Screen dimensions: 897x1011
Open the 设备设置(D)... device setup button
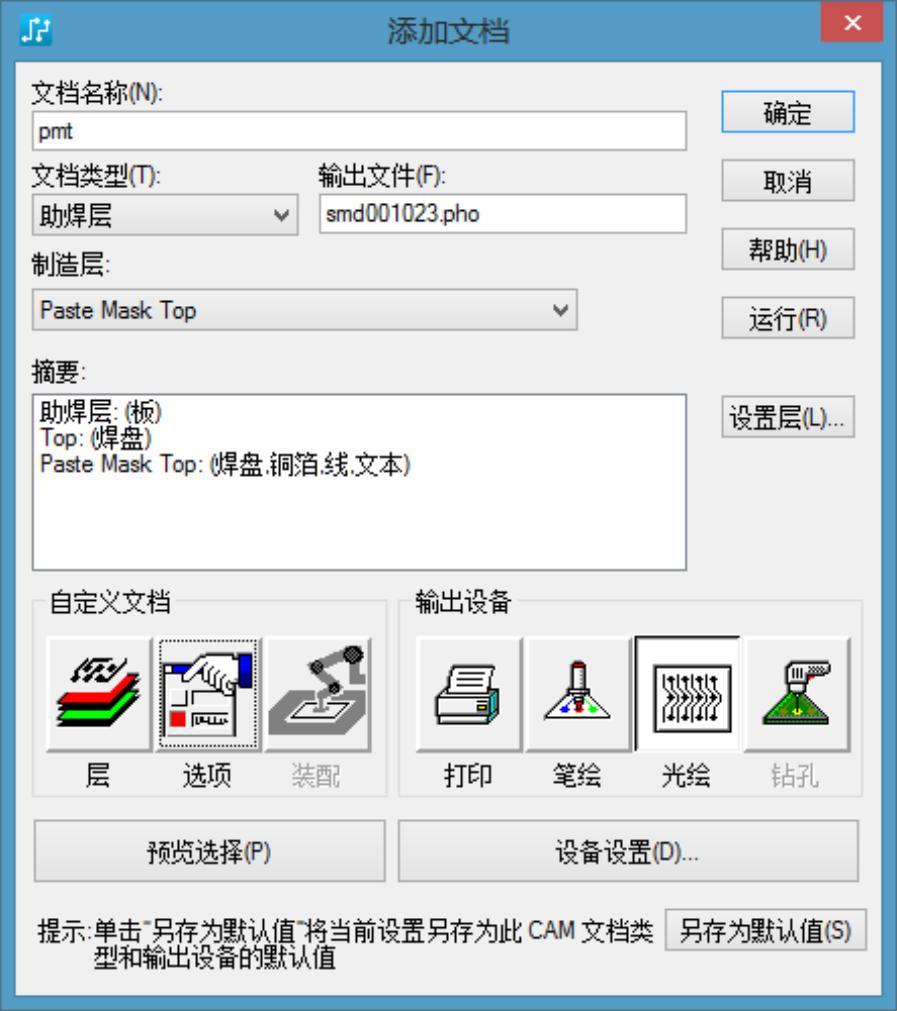coord(628,851)
